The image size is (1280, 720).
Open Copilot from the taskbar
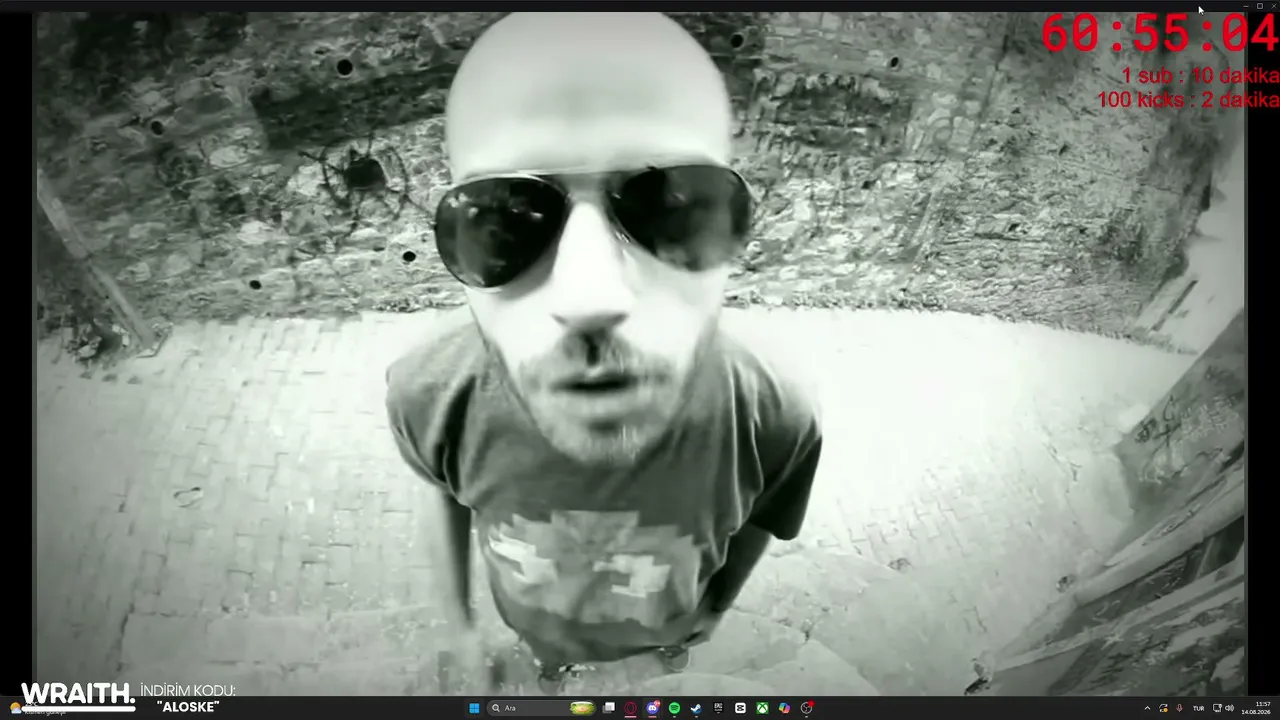tap(784, 708)
